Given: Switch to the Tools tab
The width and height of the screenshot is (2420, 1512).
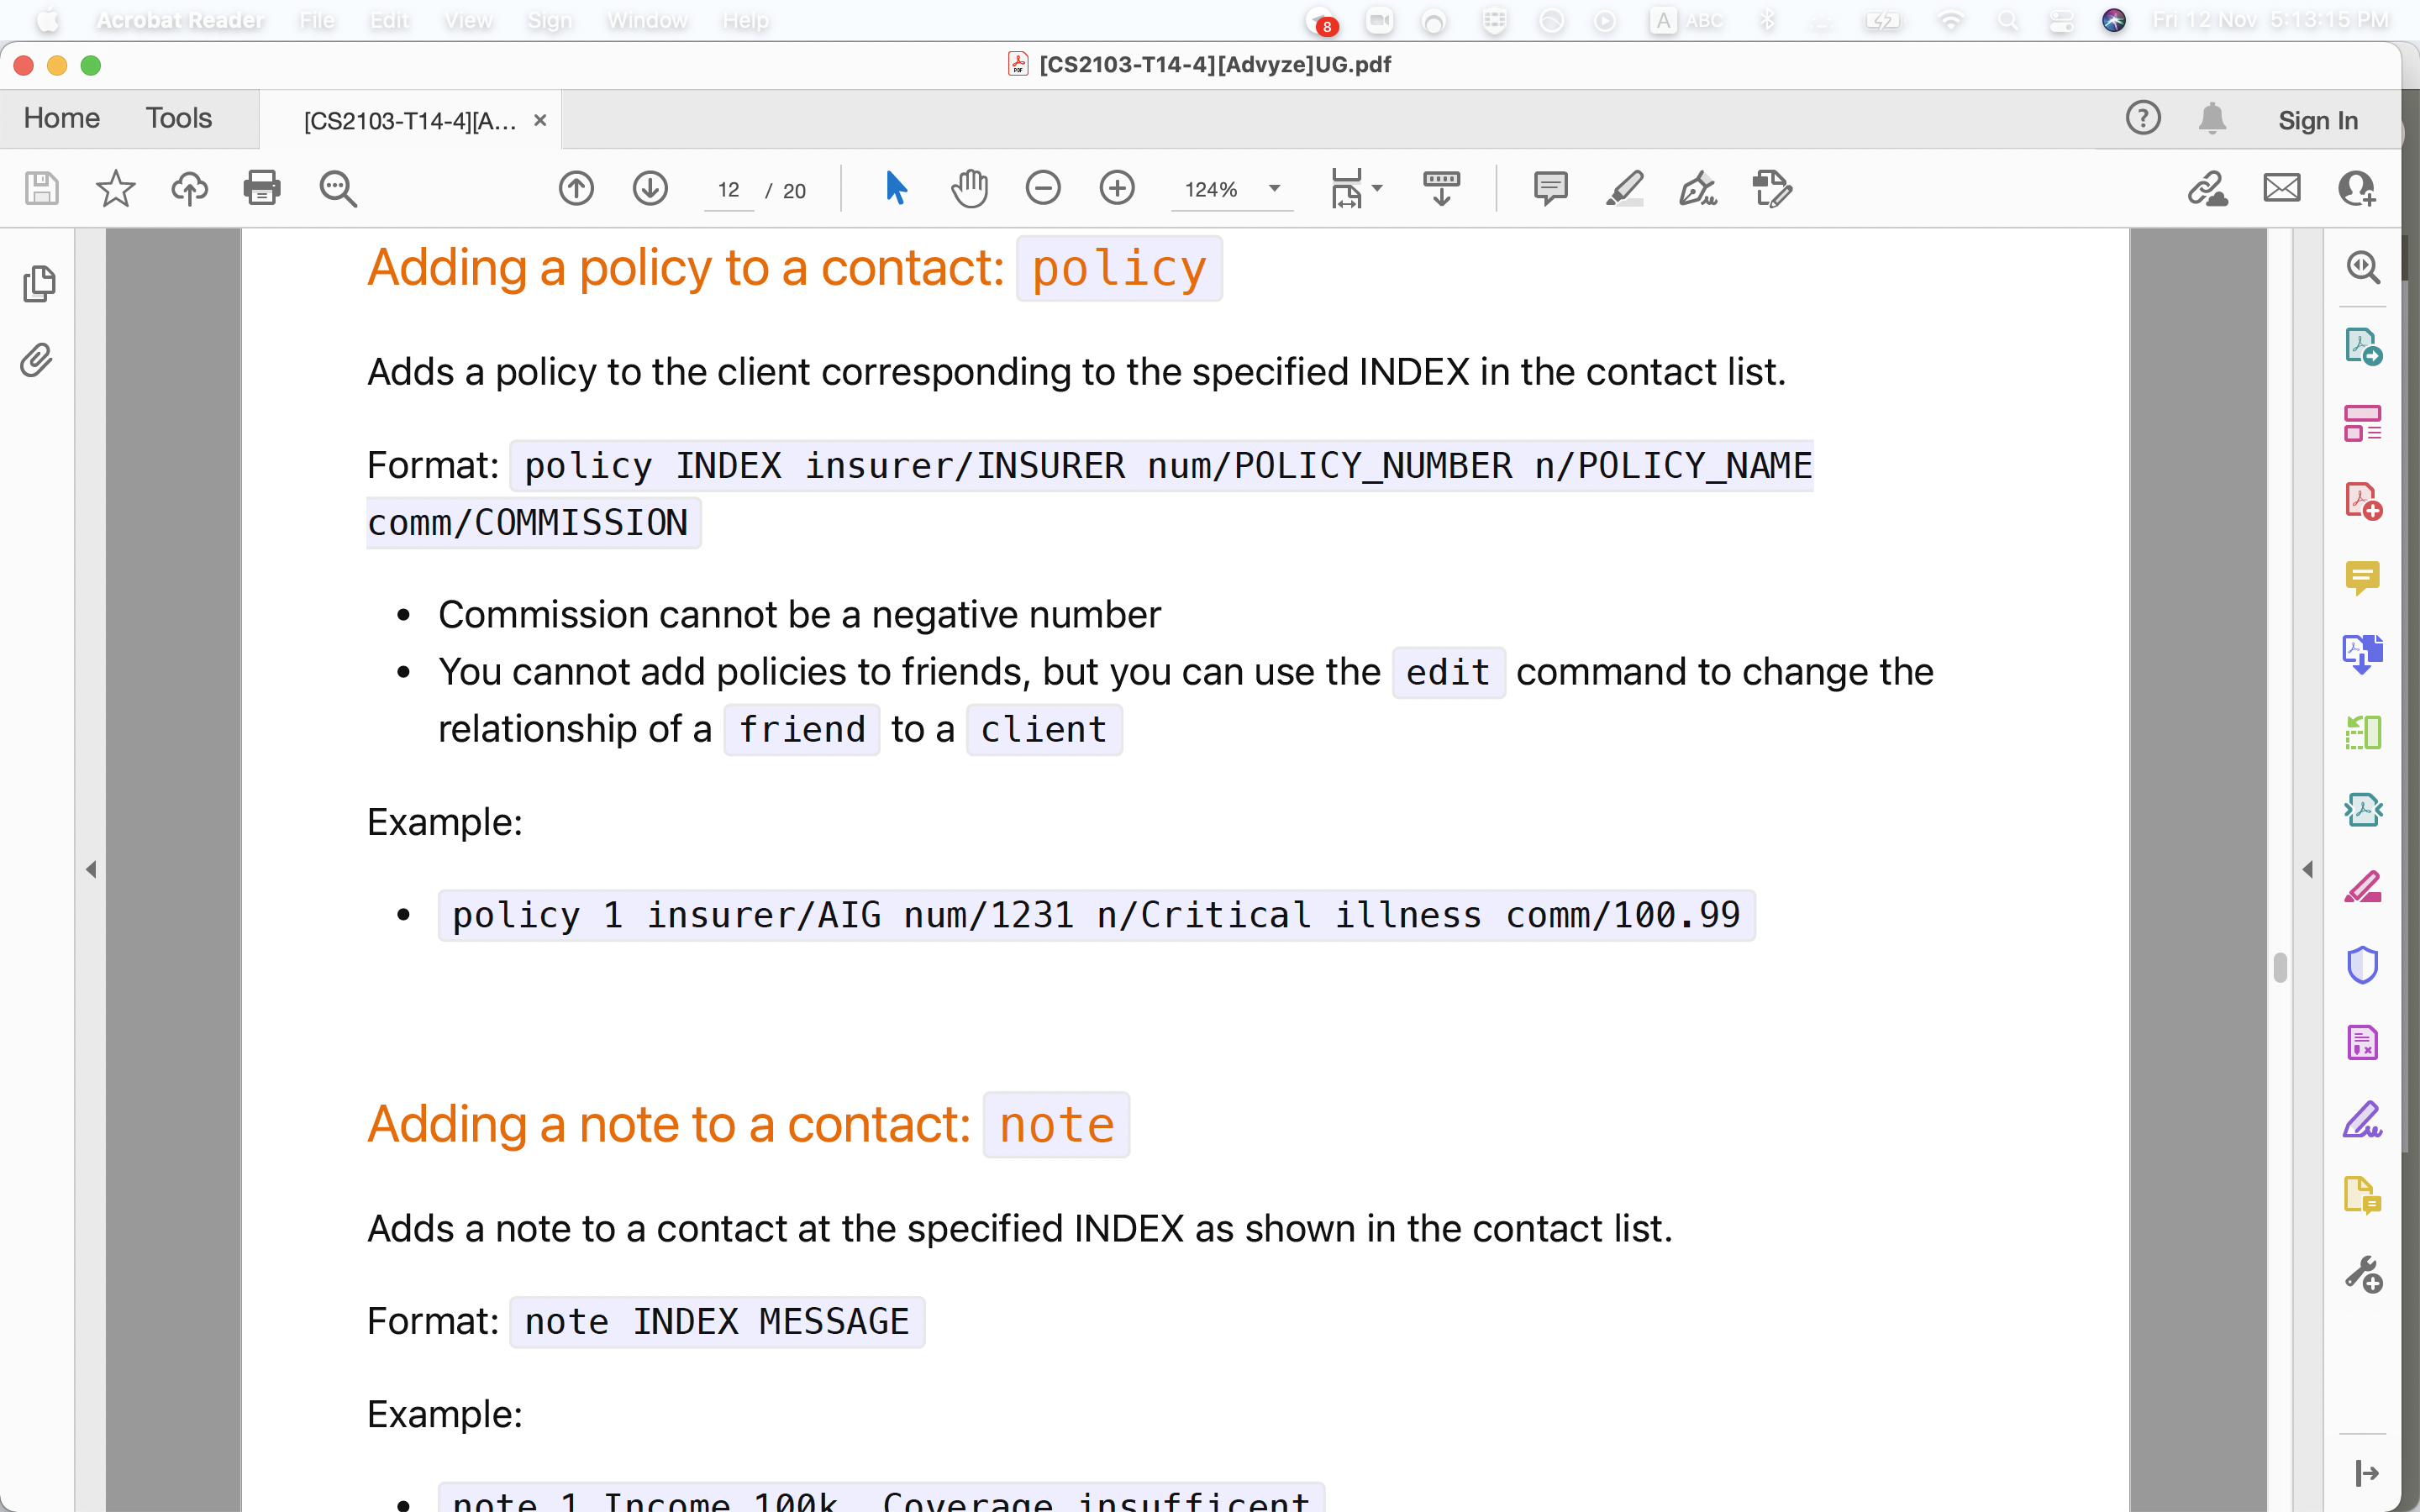Looking at the screenshot, I should coord(179,119).
